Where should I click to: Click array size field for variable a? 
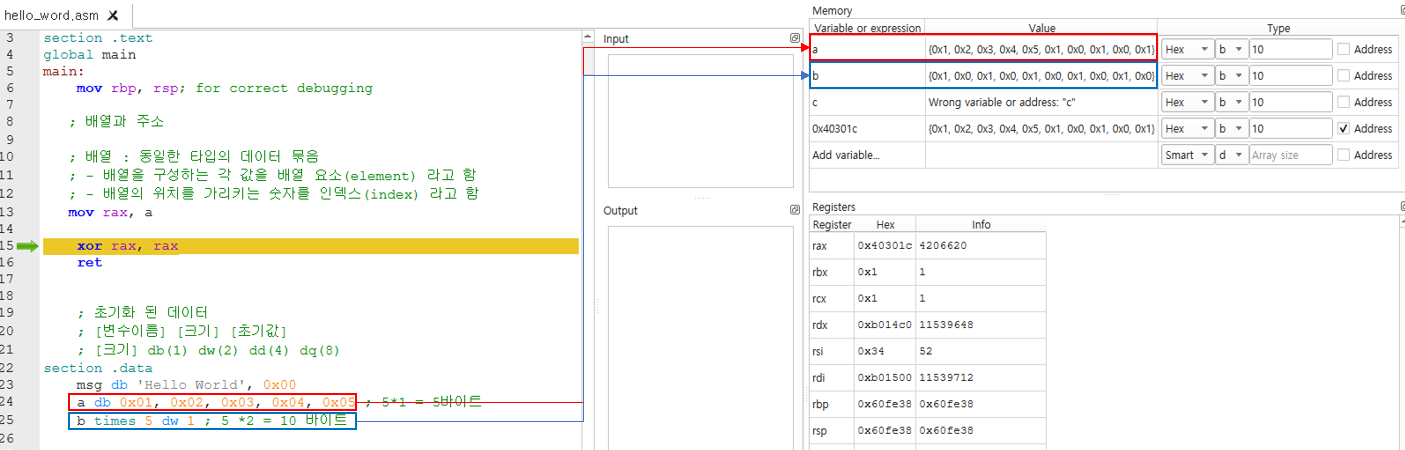1290,49
